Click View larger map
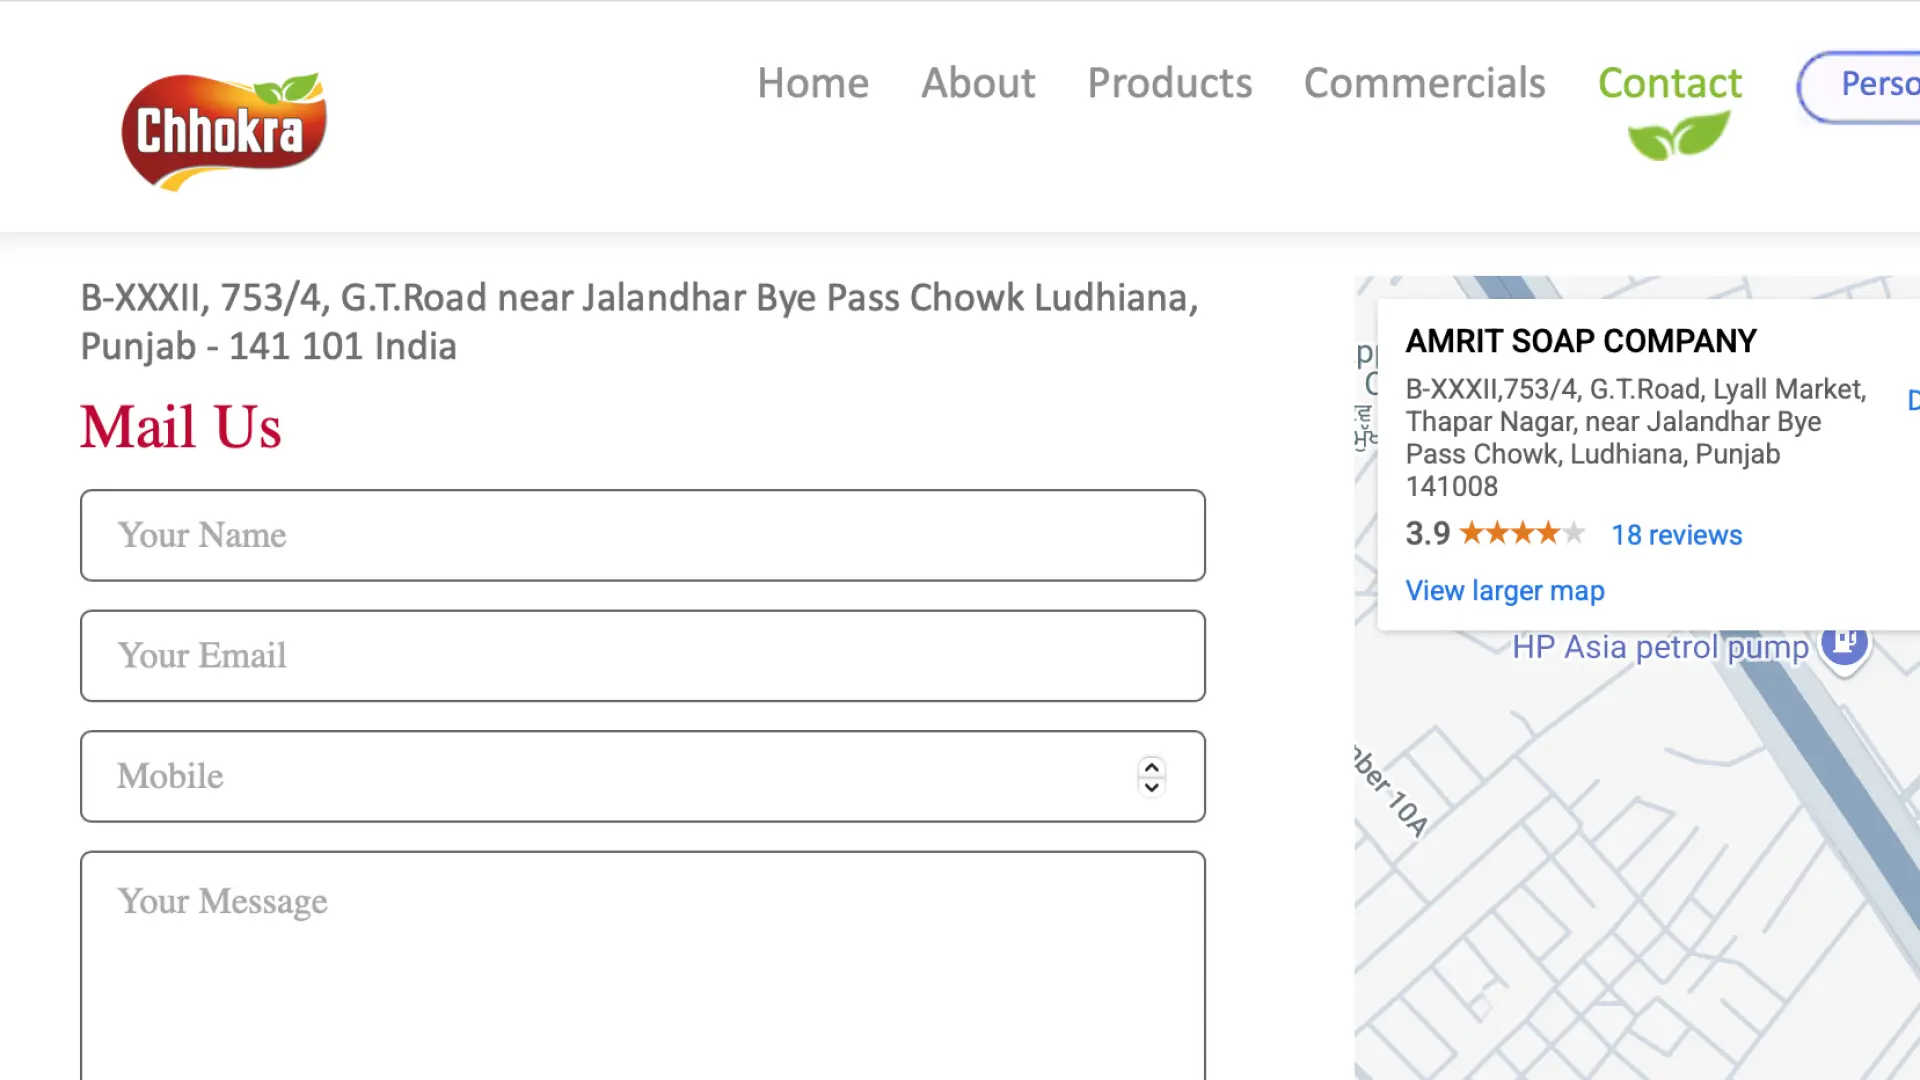1920x1080 pixels. point(1504,590)
